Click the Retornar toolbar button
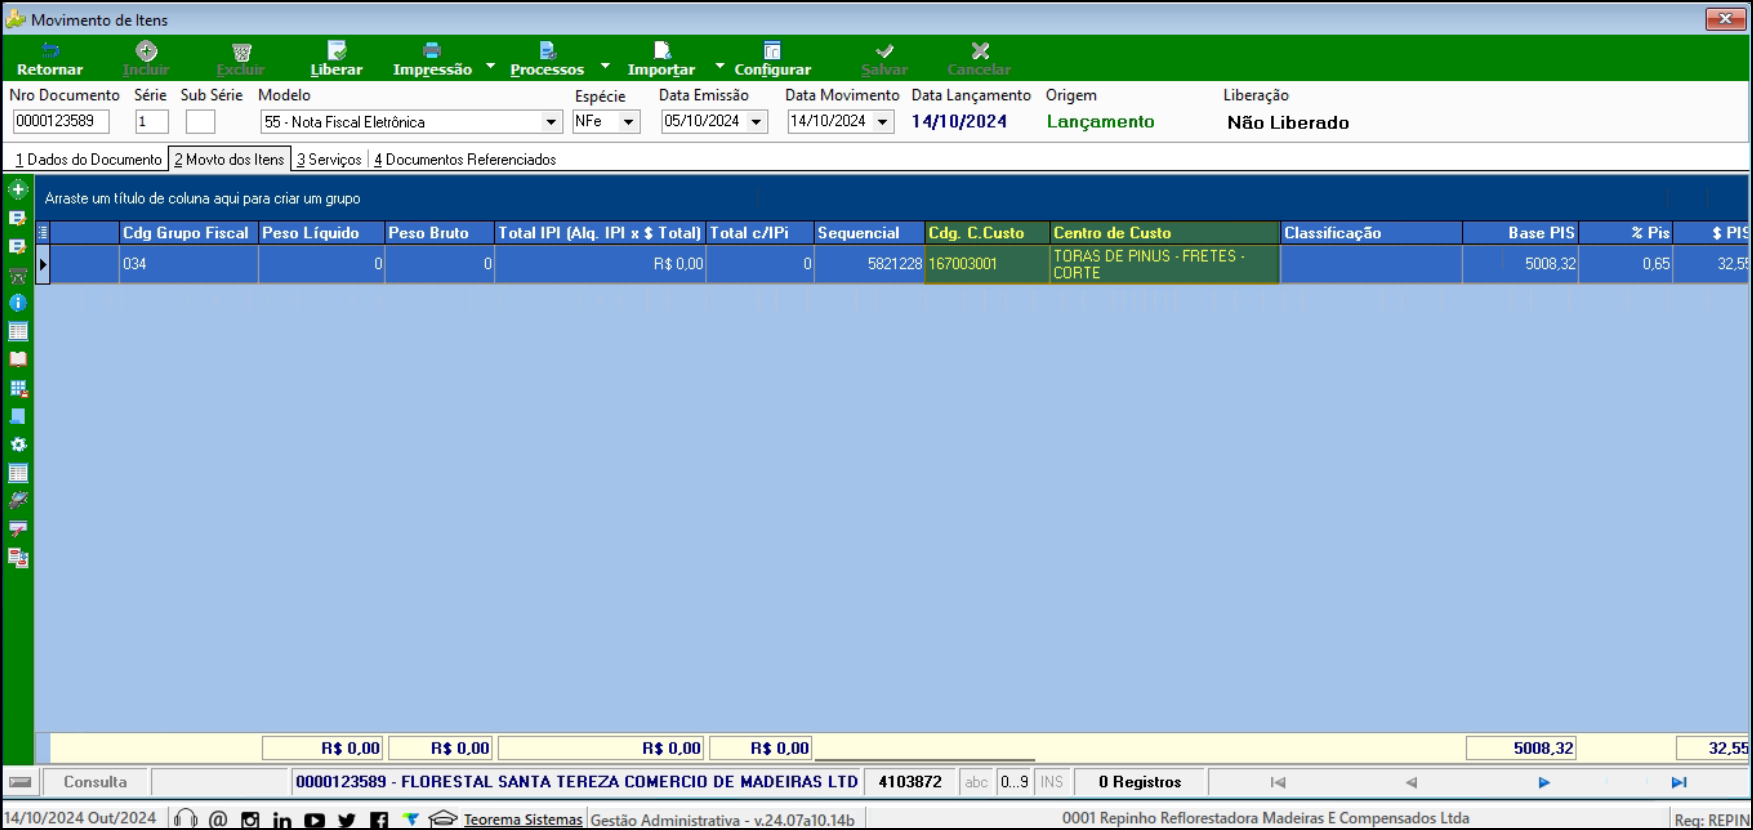Screen dimensions: 1753x830 tap(50, 59)
